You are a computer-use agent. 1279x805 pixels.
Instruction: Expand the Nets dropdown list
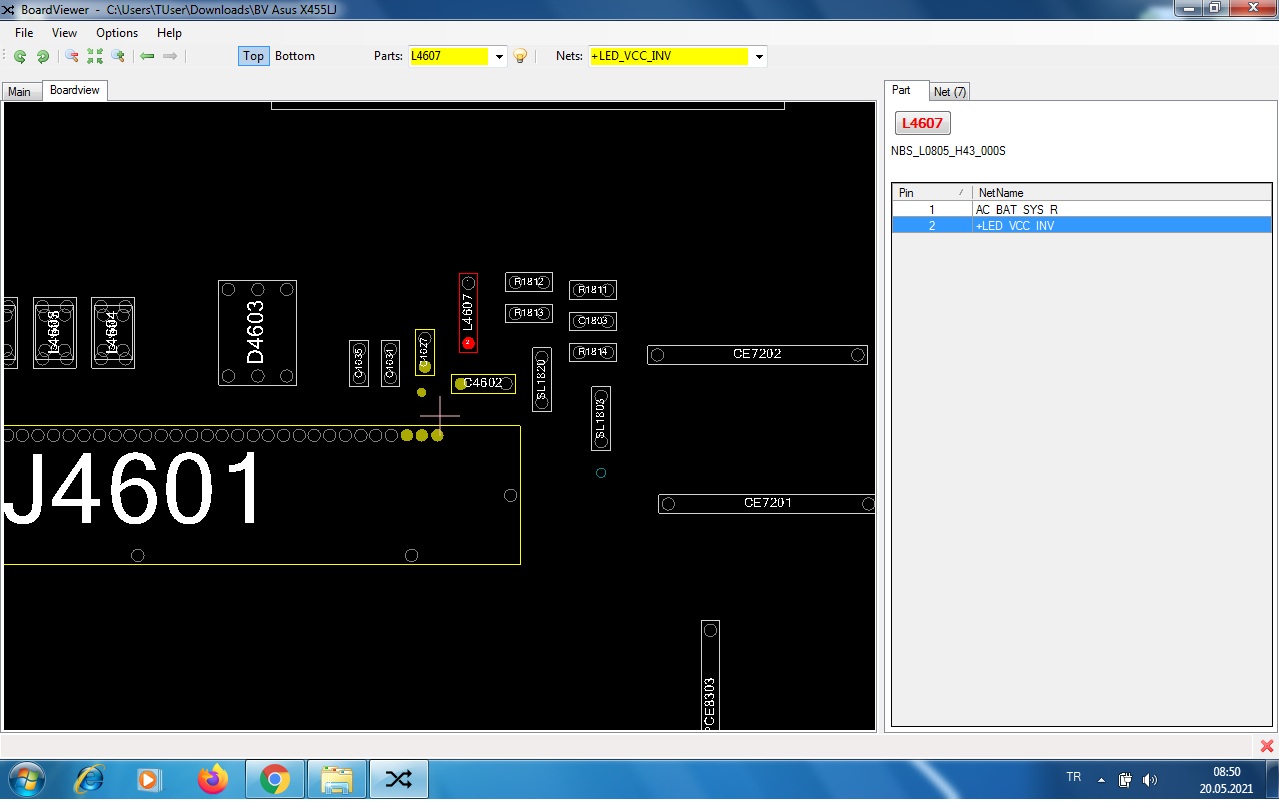pos(759,57)
